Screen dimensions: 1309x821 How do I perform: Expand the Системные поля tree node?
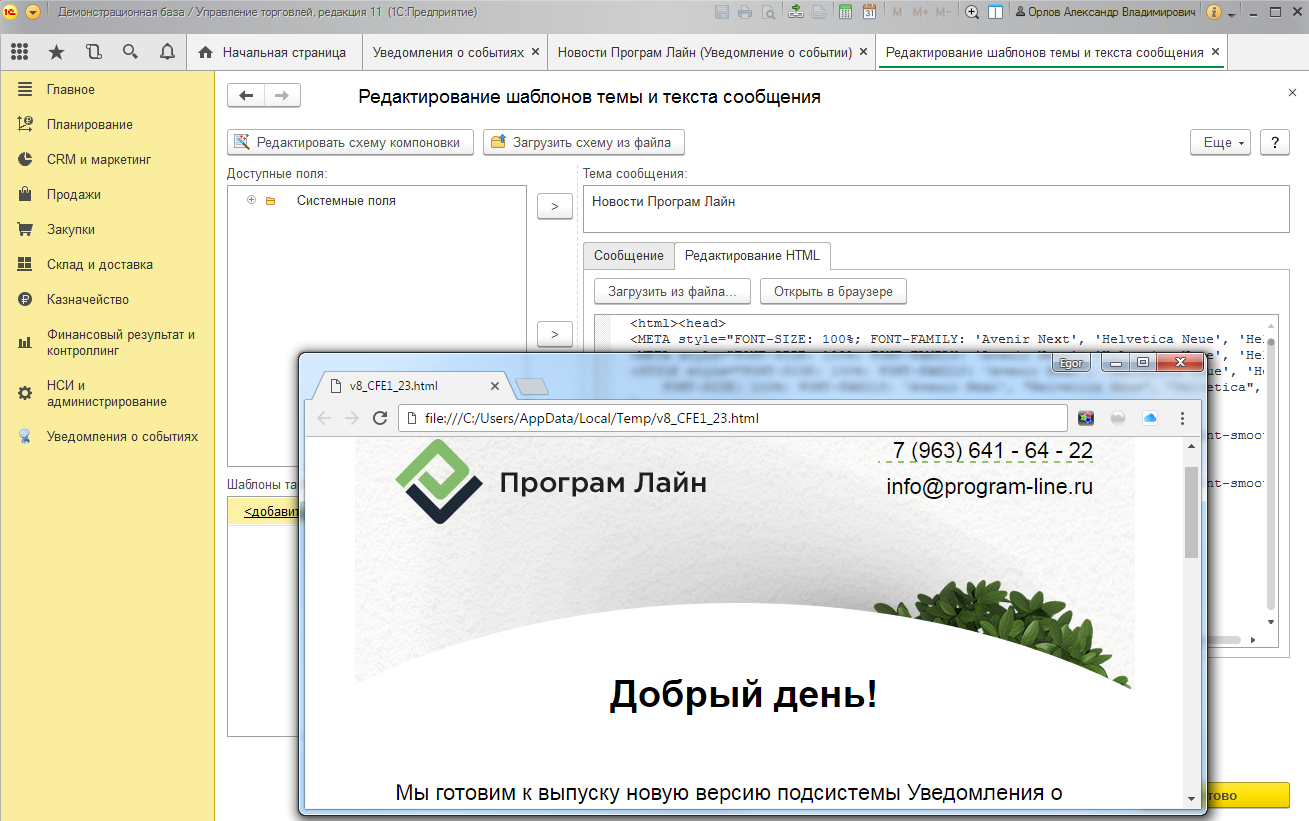pos(250,200)
